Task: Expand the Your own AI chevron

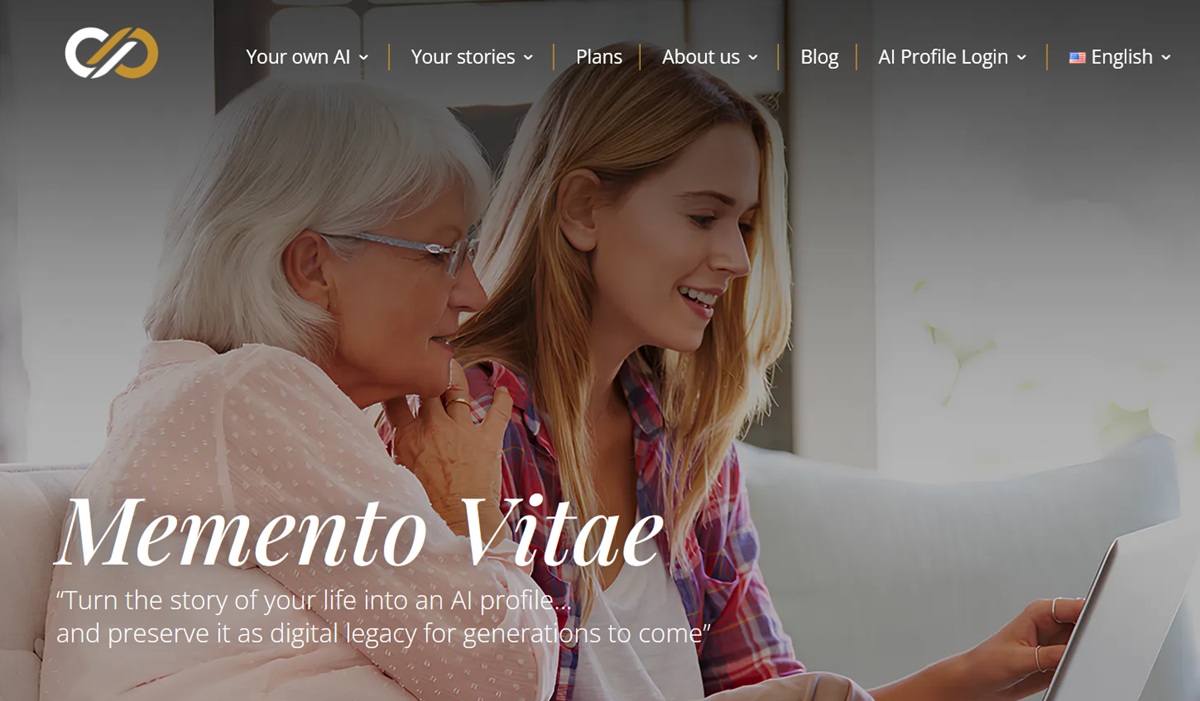Action: point(363,58)
